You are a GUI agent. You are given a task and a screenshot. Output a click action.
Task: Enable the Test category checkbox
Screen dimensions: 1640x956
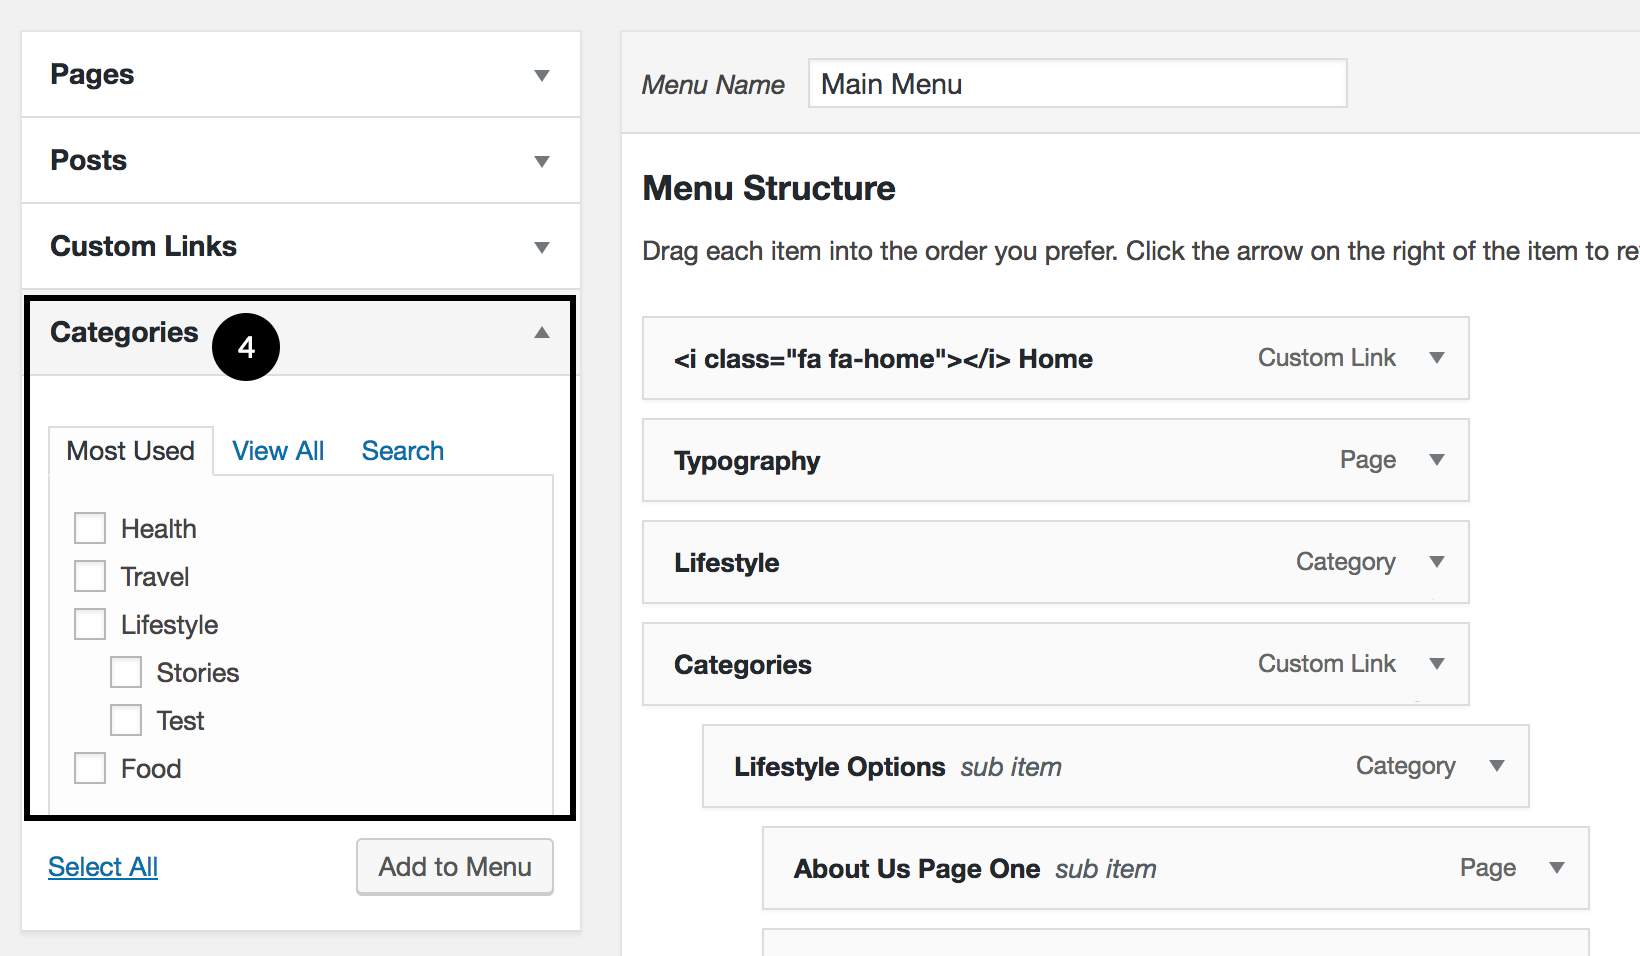click(126, 719)
